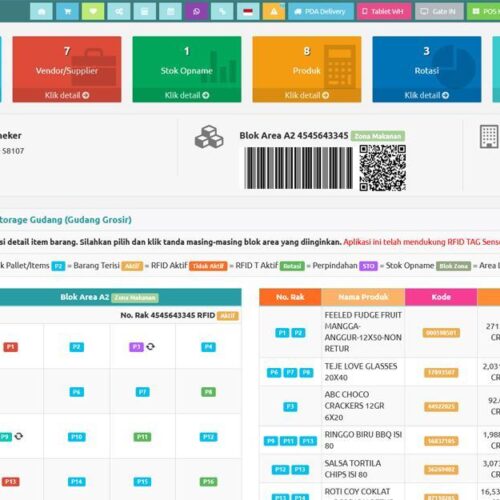
Task: Open Gate IN
Action: click(439, 12)
